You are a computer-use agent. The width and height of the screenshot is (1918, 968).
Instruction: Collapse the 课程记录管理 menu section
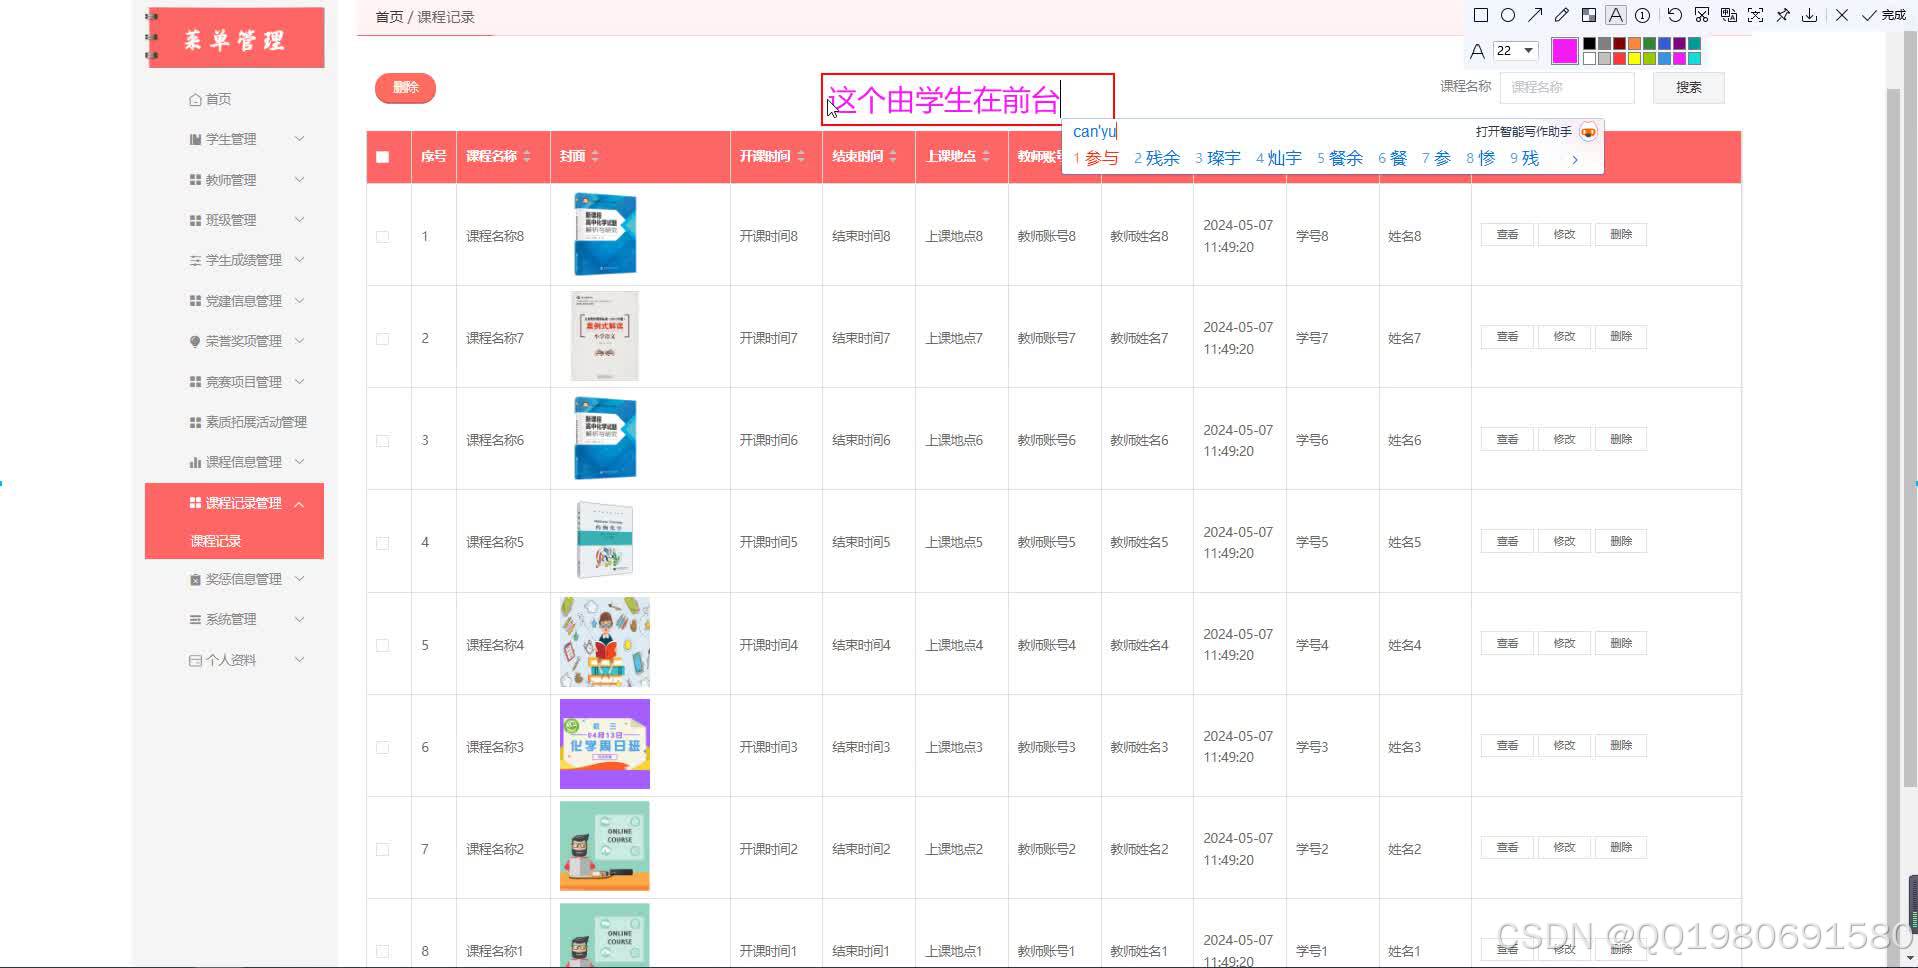243,502
